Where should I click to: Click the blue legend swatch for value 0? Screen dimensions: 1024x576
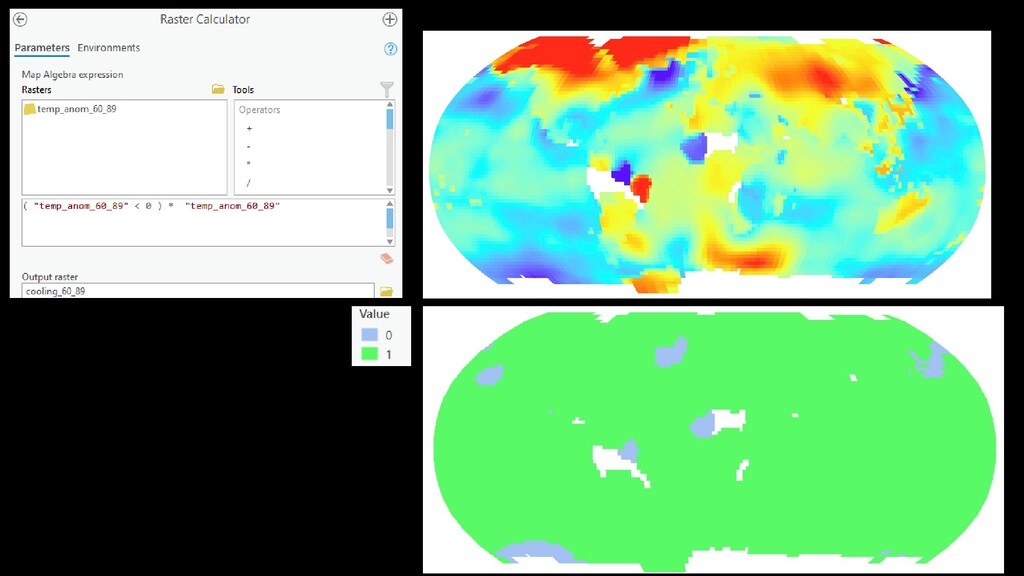tap(370, 335)
